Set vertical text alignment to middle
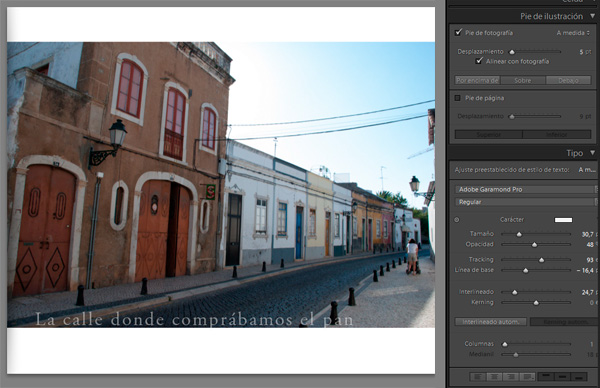The width and height of the screenshot is (600, 388). pyautogui.click(x=562, y=377)
